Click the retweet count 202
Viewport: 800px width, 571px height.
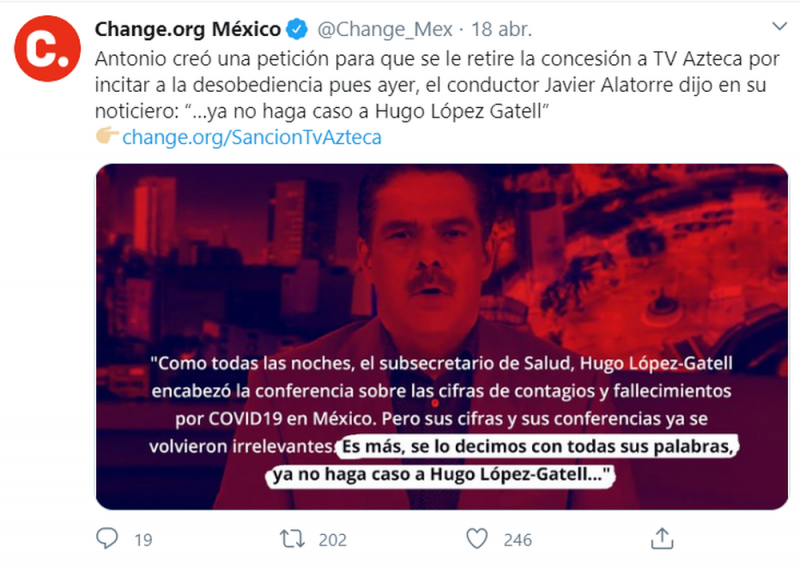[333, 540]
